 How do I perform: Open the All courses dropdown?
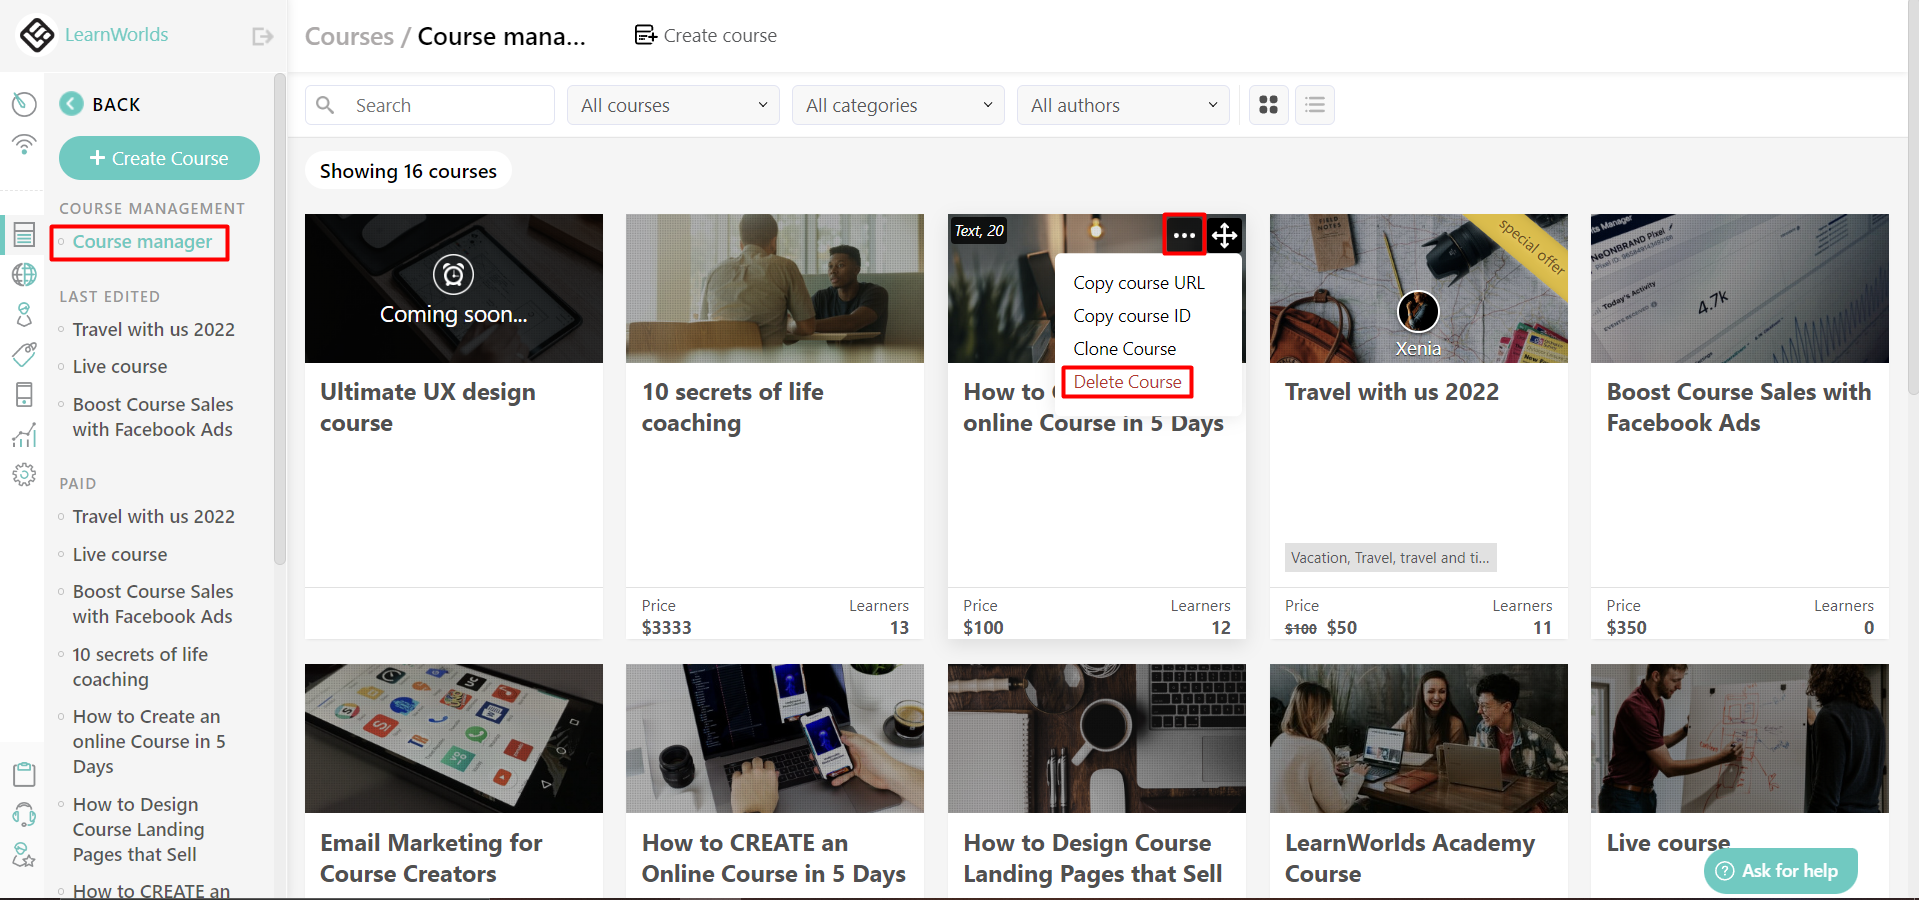click(x=672, y=104)
